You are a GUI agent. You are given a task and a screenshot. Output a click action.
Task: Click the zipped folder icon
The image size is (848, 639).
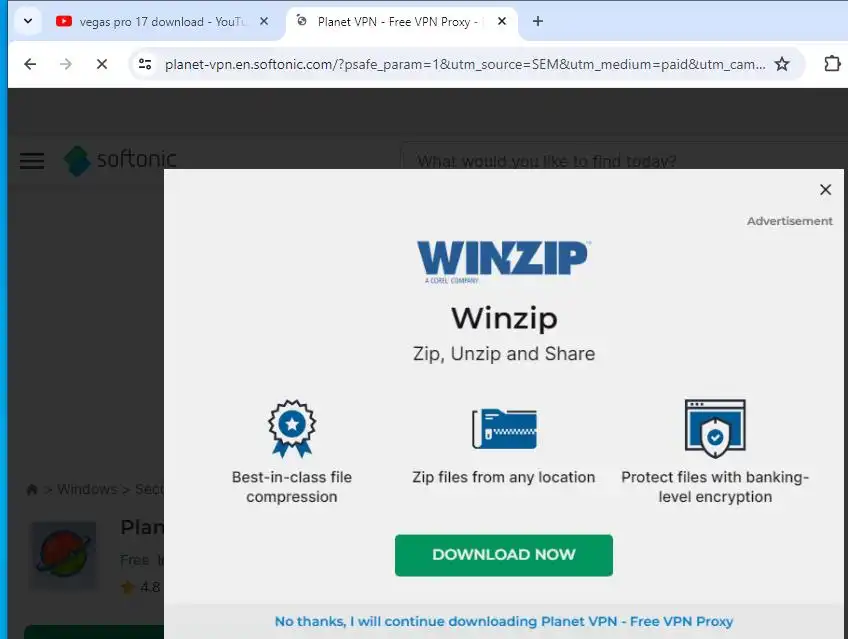(x=505, y=429)
